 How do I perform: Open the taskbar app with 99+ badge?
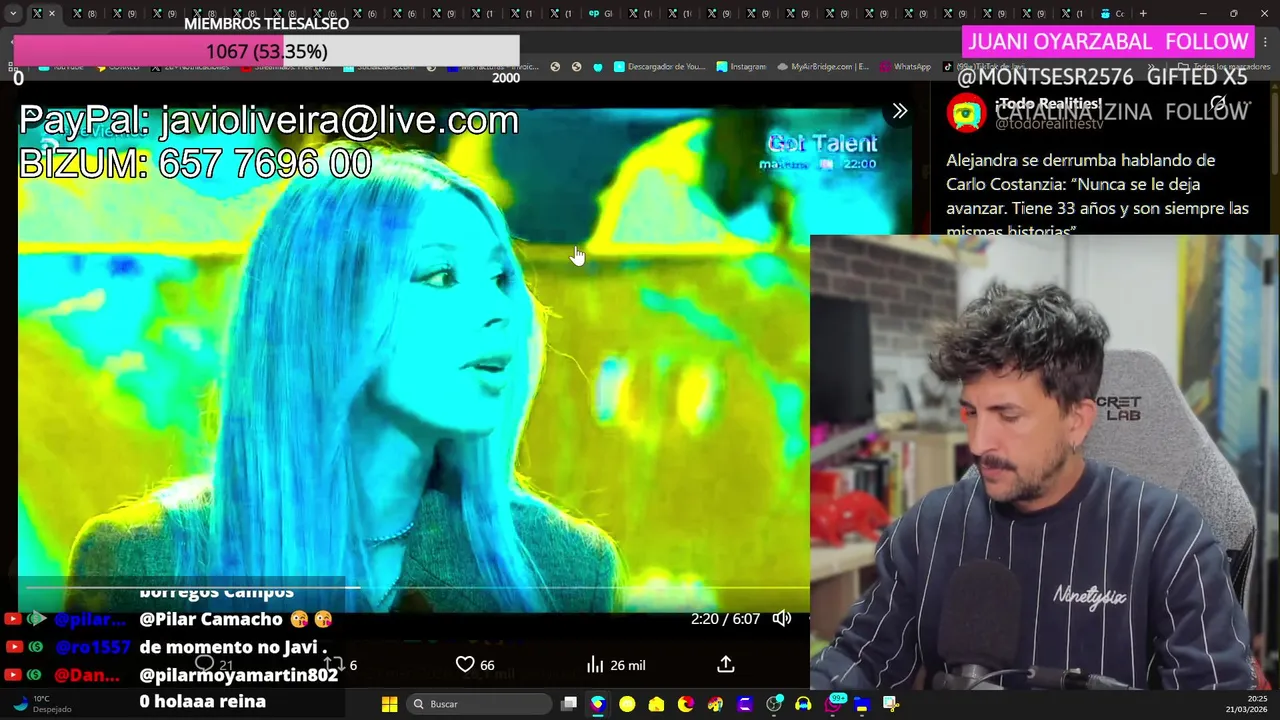click(x=833, y=704)
